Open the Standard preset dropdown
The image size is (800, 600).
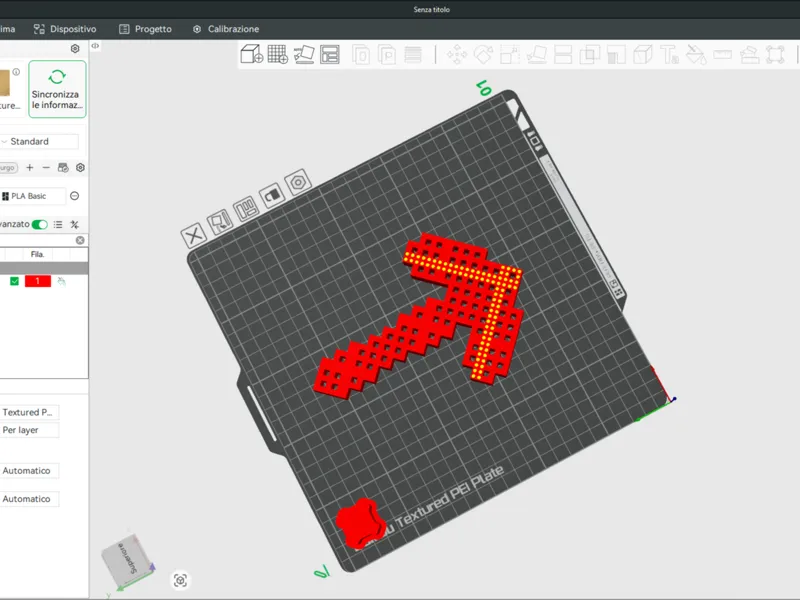click(39, 141)
